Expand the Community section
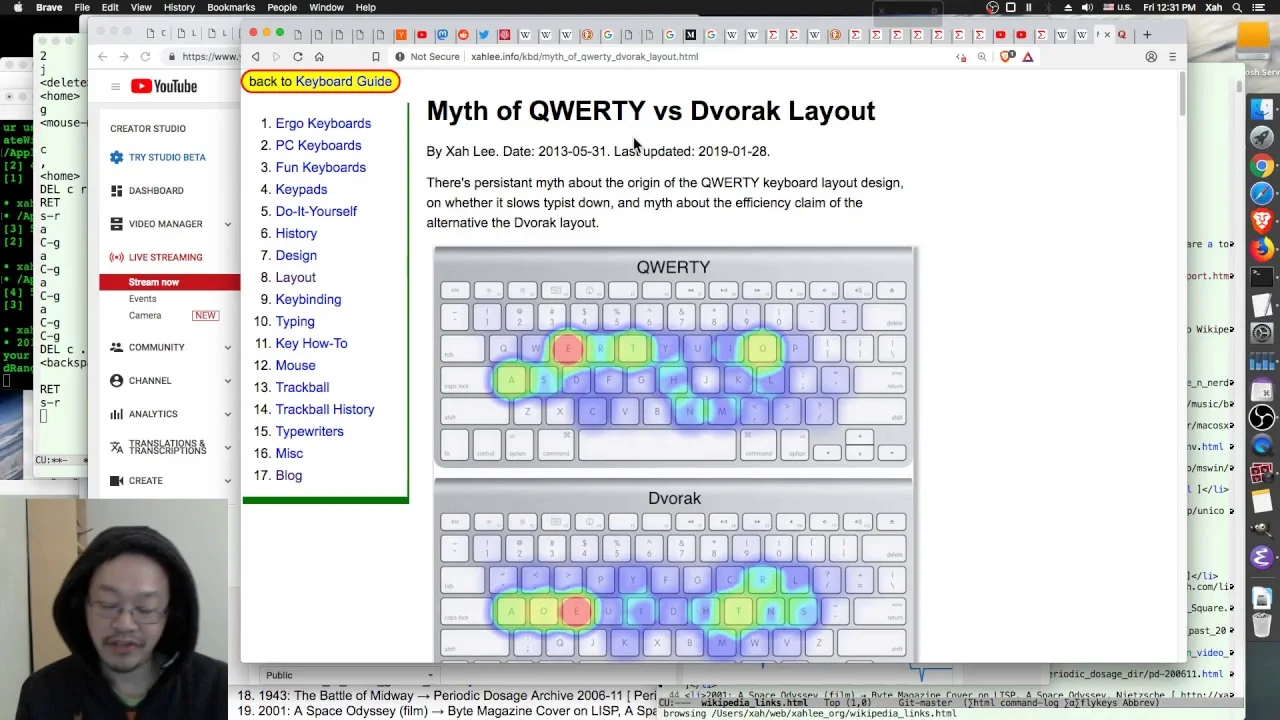The width and height of the screenshot is (1280, 720). pos(228,347)
